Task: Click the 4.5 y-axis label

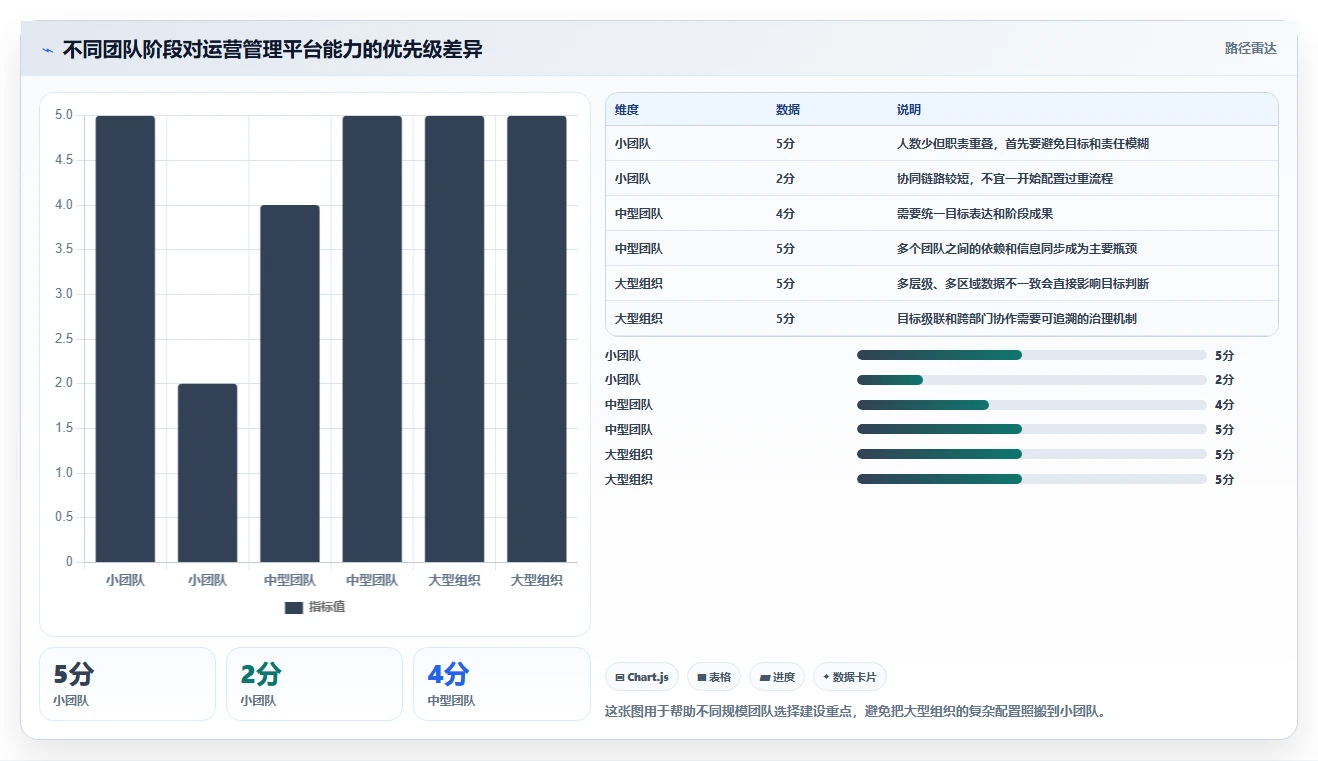Action: coord(63,160)
